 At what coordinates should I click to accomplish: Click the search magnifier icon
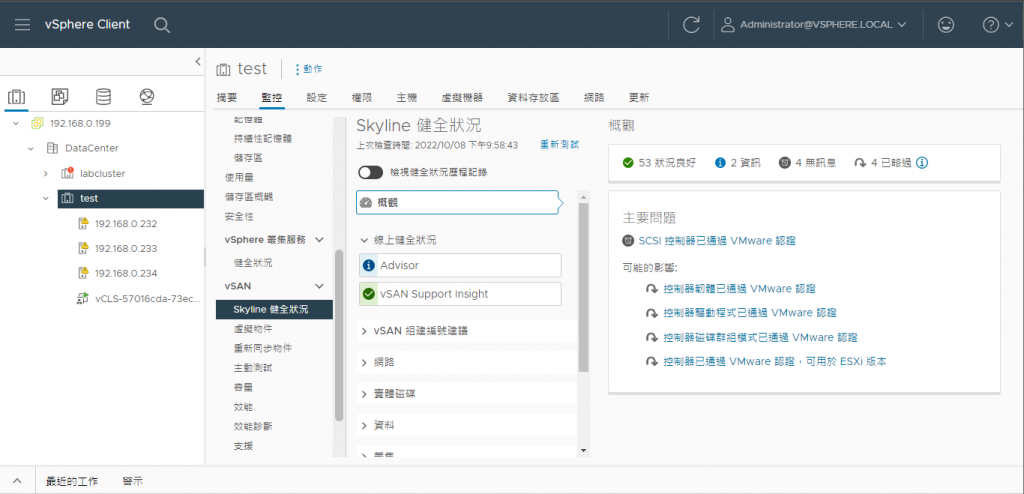click(x=162, y=25)
